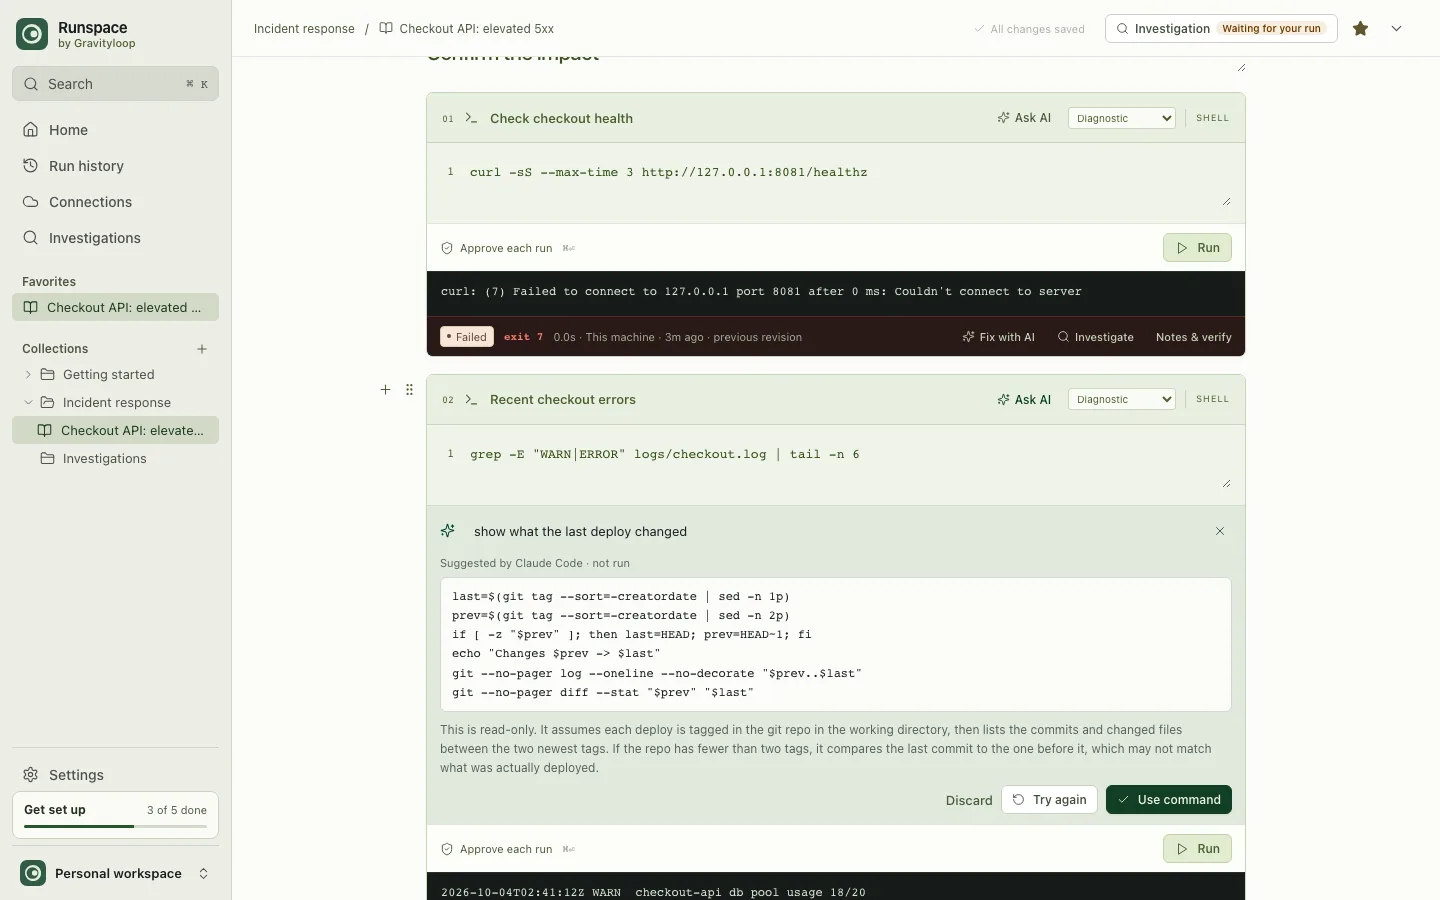Image resolution: width=1440 pixels, height=900 pixels.
Task: Click the Runspace logo icon
Action: tap(32, 34)
